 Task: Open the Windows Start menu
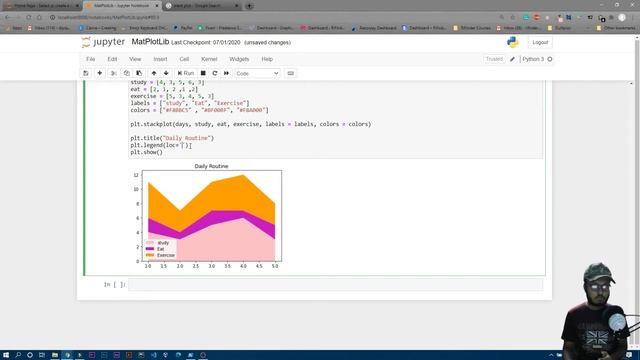(x=6, y=355)
